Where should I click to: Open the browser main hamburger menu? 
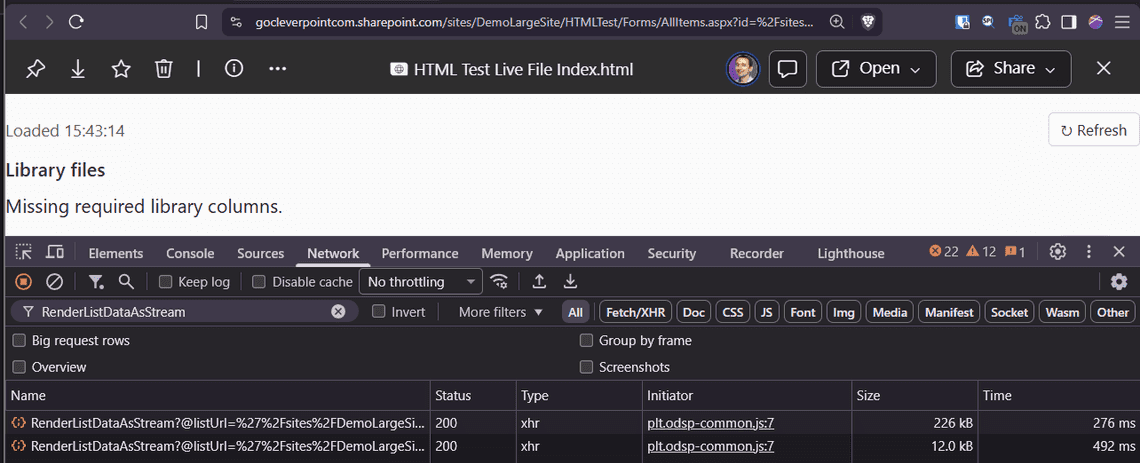[x=1122, y=23]
